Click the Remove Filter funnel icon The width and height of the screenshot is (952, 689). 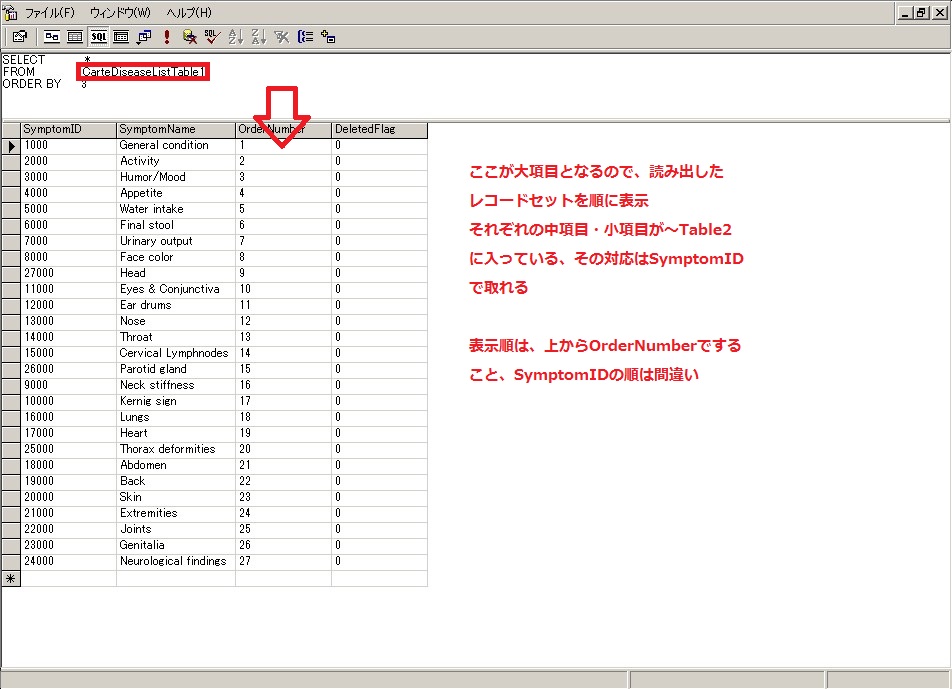pyautogui.click(x=282, y=37)
